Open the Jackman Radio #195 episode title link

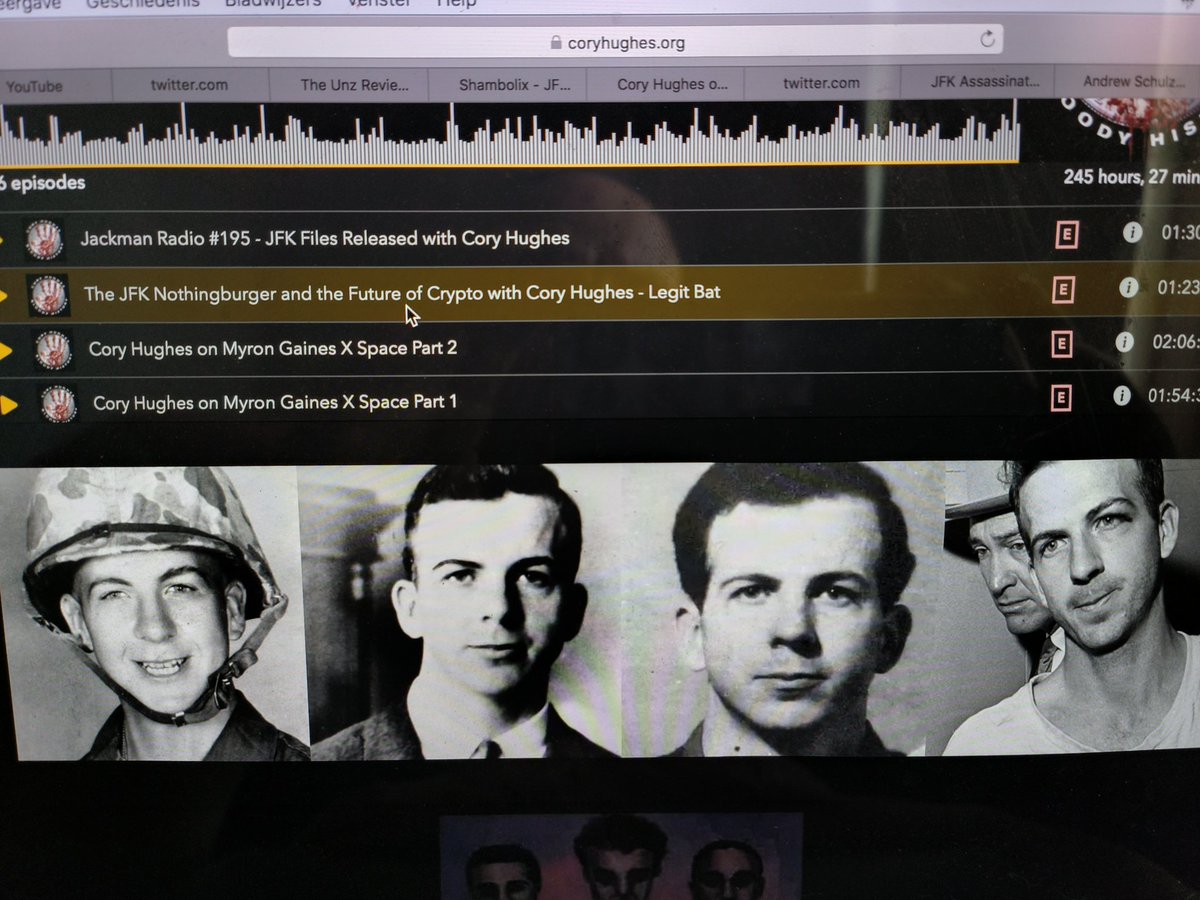(x=325, y=238)
